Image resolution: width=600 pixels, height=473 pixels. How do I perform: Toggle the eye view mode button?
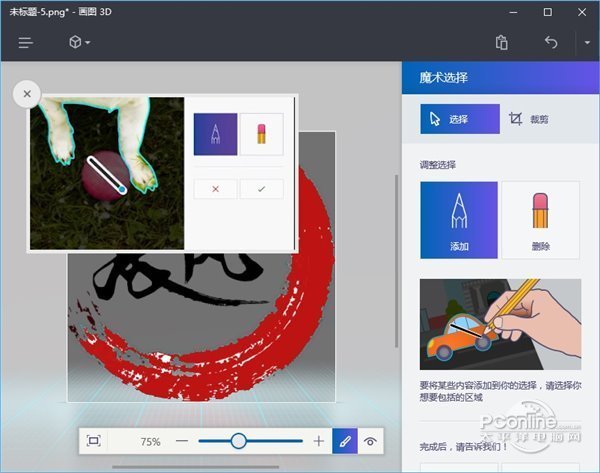[x=370, y=441]
